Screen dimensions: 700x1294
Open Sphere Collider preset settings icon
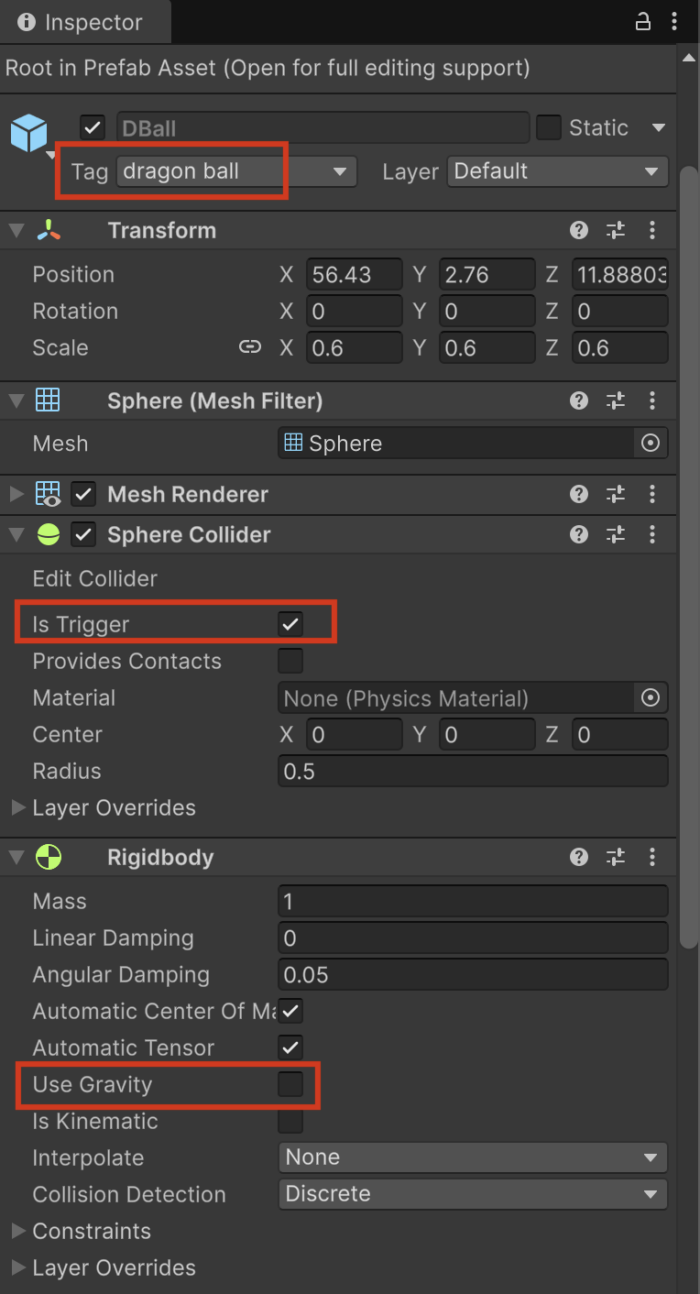(616, 535)
